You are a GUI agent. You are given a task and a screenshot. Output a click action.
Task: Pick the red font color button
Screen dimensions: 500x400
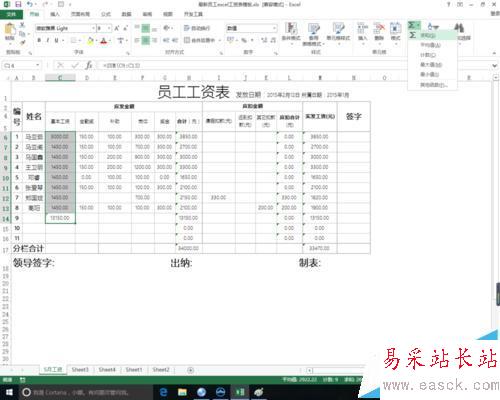click(x=104, y=40)
